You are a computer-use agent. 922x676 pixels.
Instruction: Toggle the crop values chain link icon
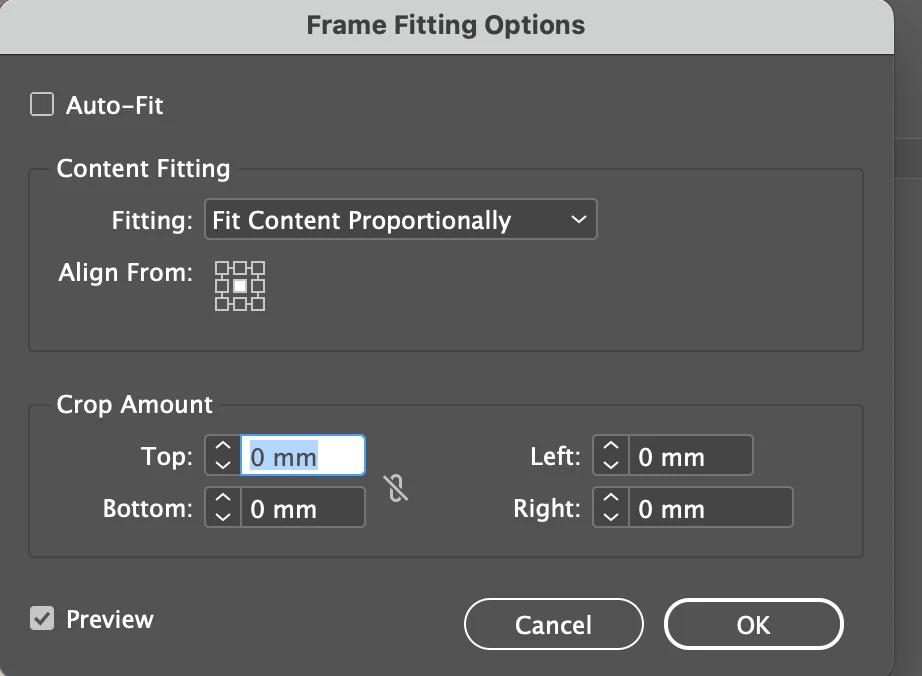click(x=397, y=486)
